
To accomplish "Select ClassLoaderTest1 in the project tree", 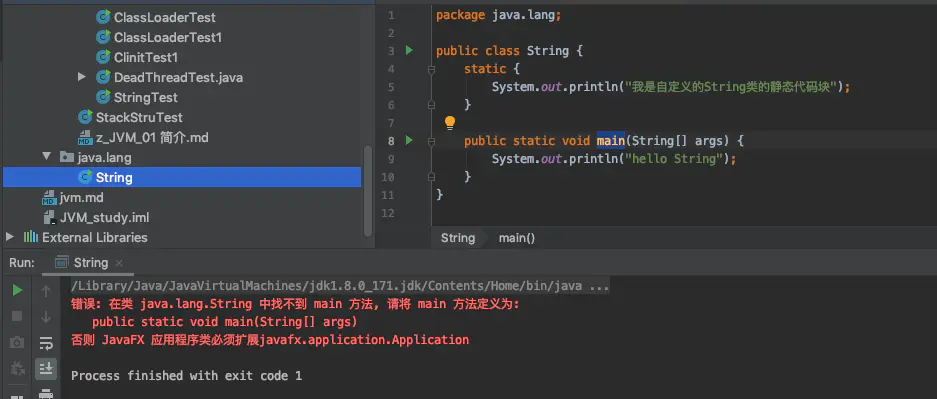I will (168, 37).
